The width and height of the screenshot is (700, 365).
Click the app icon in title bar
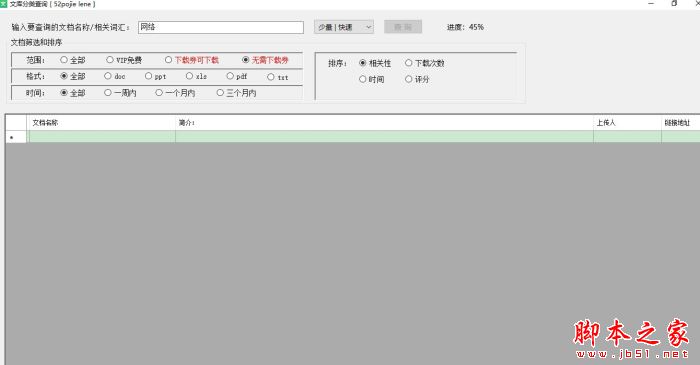coord(4,4)
